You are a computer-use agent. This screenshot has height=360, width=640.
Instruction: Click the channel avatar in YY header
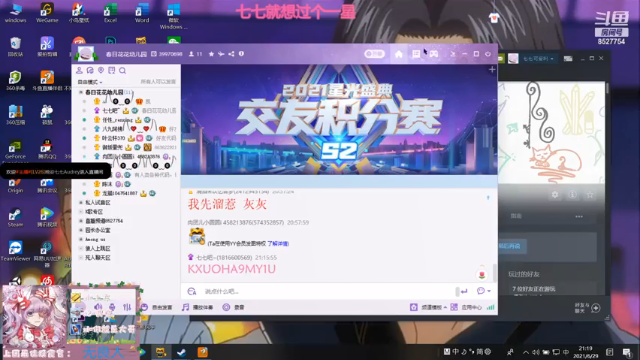click(x=86, y=54)
